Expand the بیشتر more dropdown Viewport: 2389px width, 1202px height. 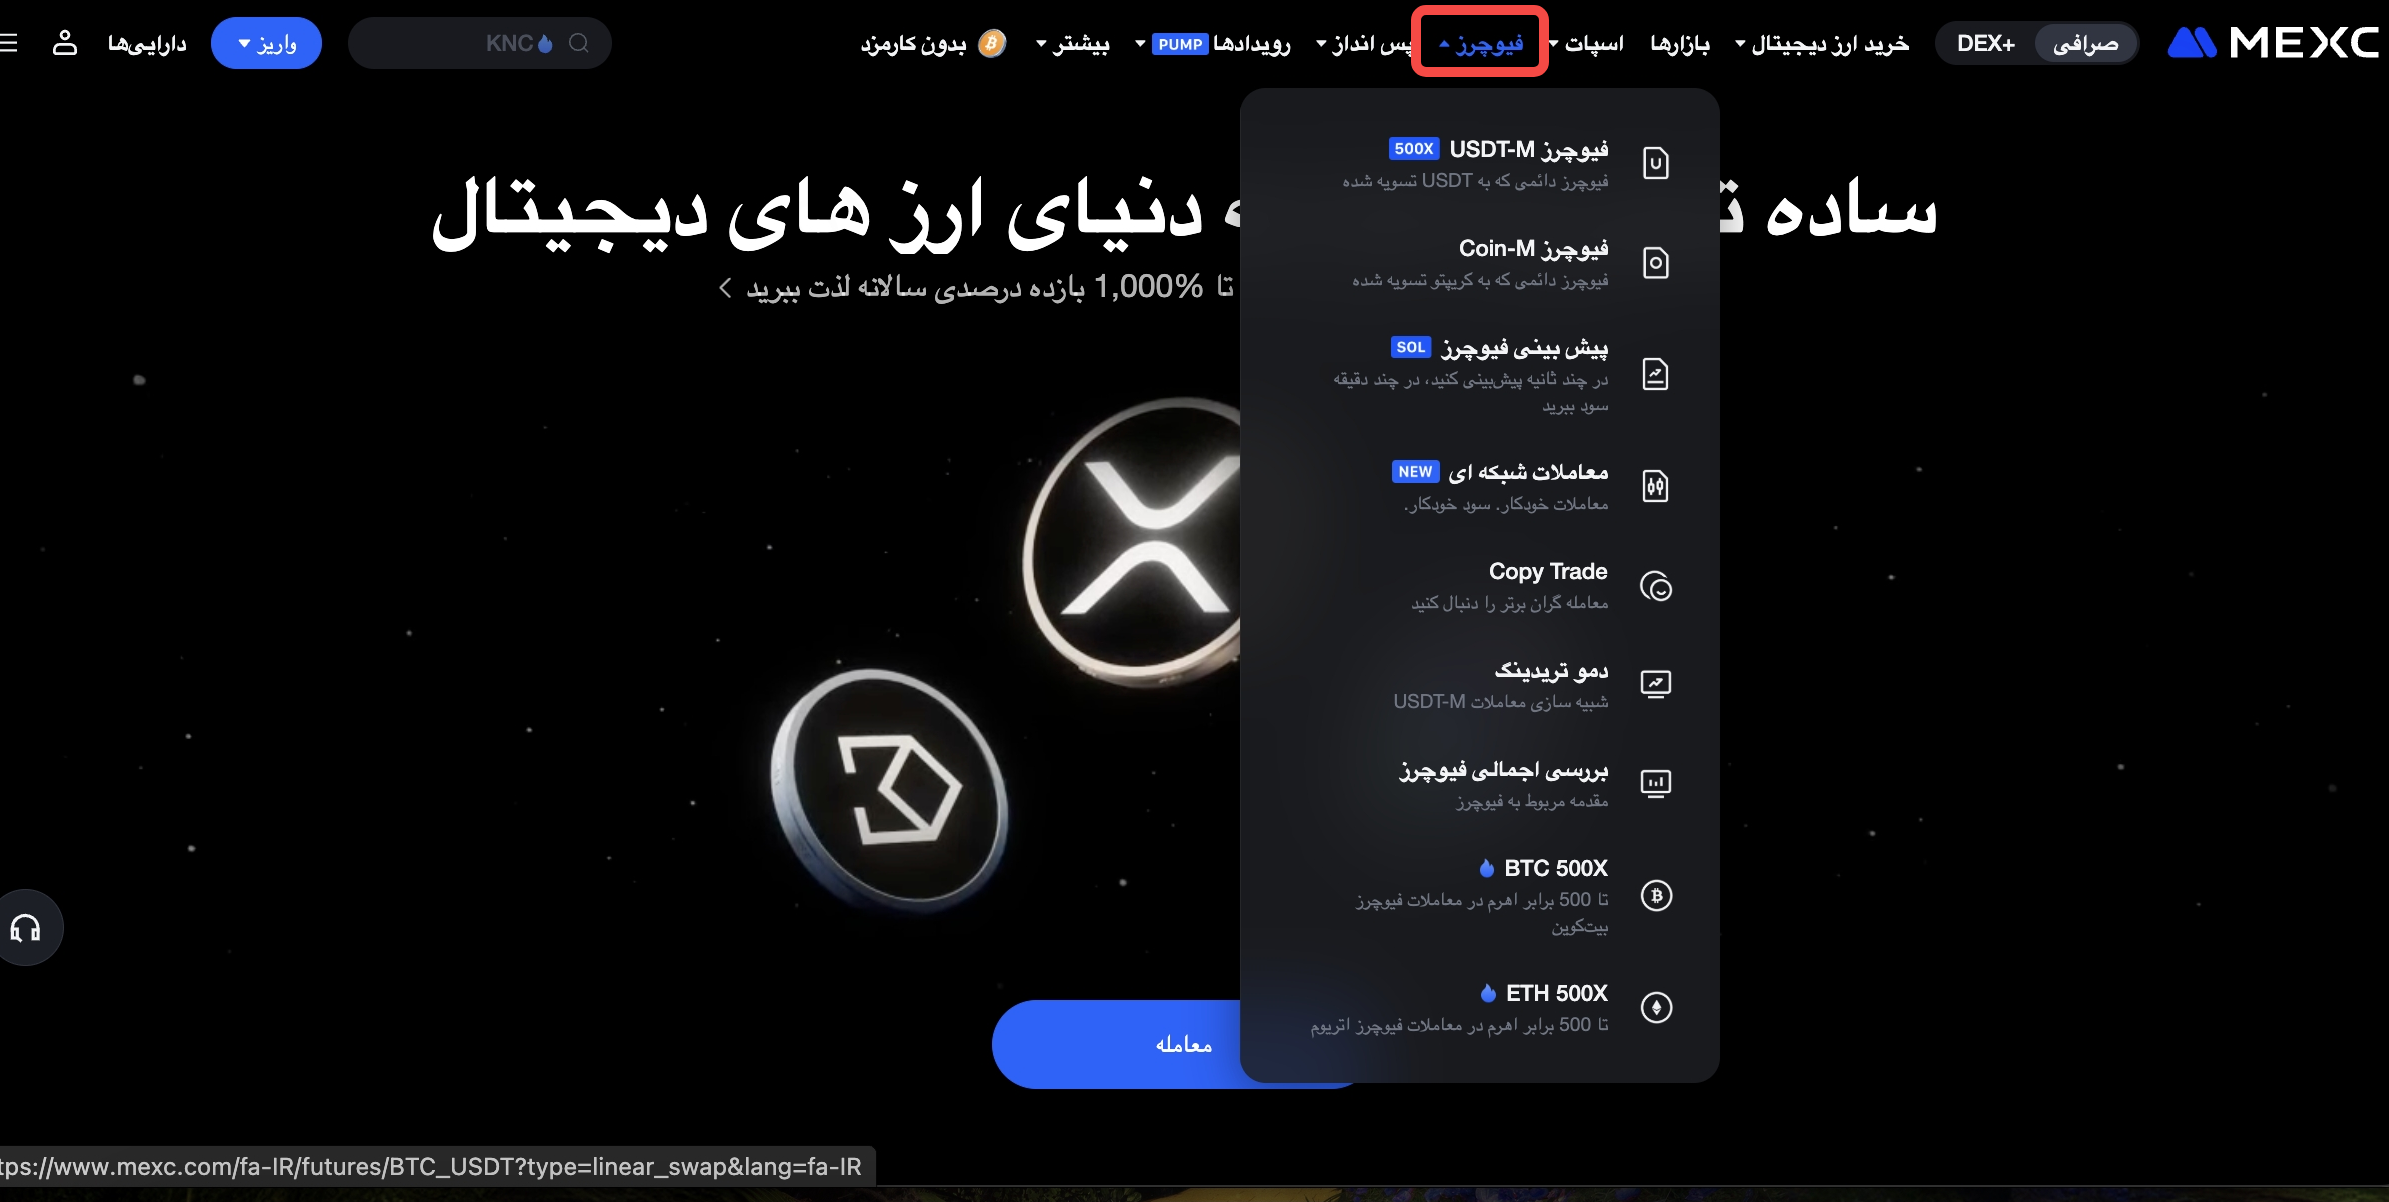coord(1072,43)
